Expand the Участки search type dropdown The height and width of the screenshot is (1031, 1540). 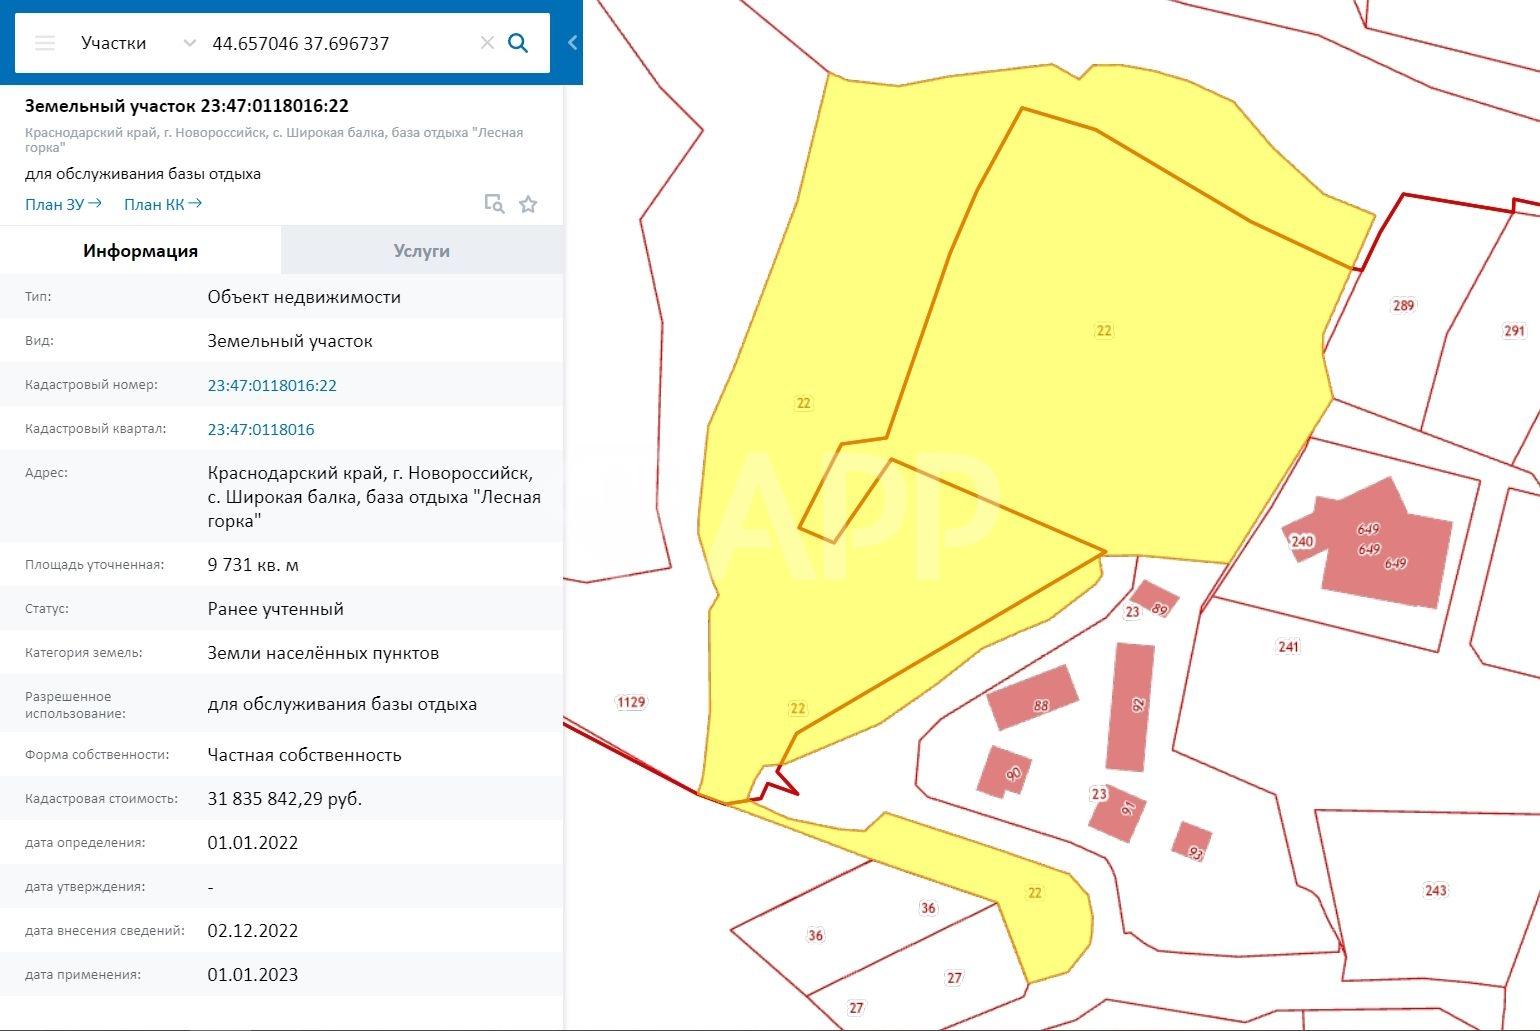coord(189,43)
